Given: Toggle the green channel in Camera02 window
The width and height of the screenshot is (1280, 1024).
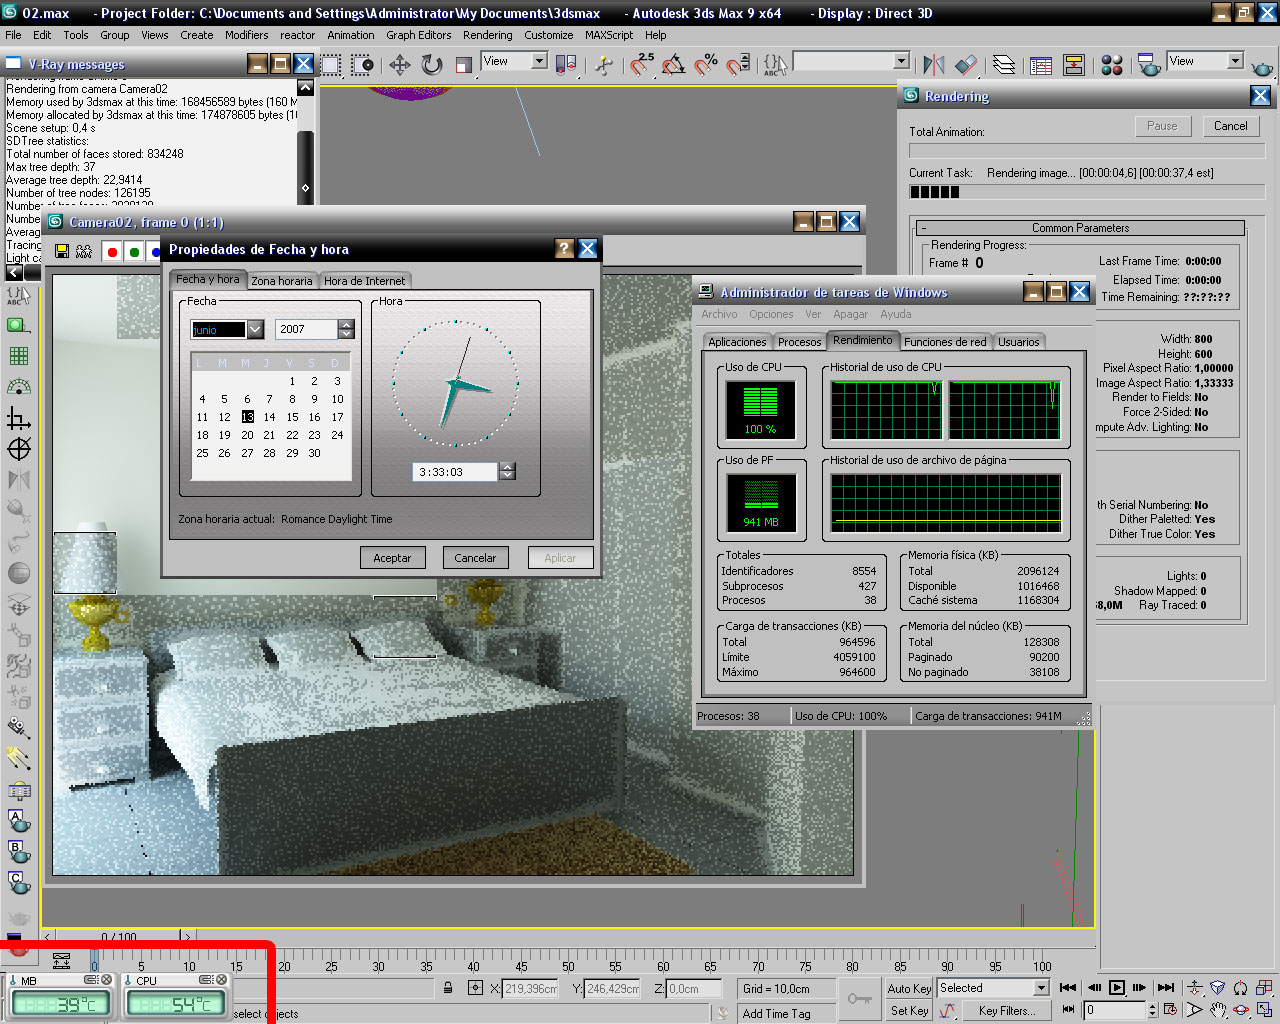Looking at the screenshot, I should pyautogui.click(x=134, y=252).
